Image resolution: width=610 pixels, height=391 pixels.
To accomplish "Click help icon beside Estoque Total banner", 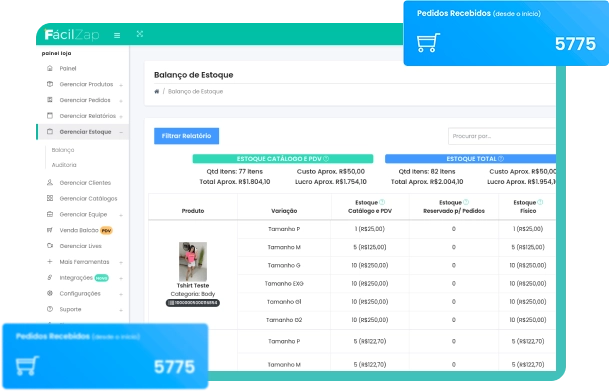I will tap(501, 159).
